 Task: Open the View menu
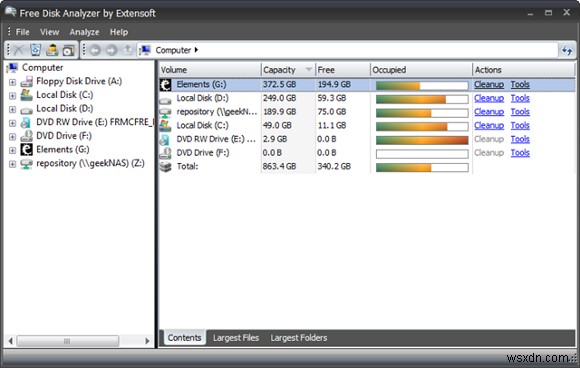tap(50, 32)
